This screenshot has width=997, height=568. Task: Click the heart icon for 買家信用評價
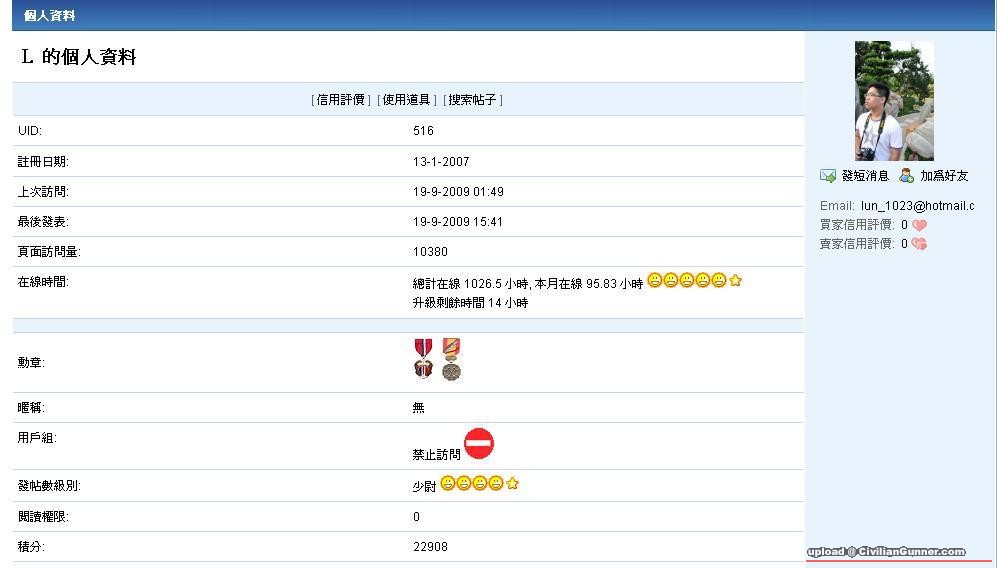pyautogui.click(x=919, y=225)
